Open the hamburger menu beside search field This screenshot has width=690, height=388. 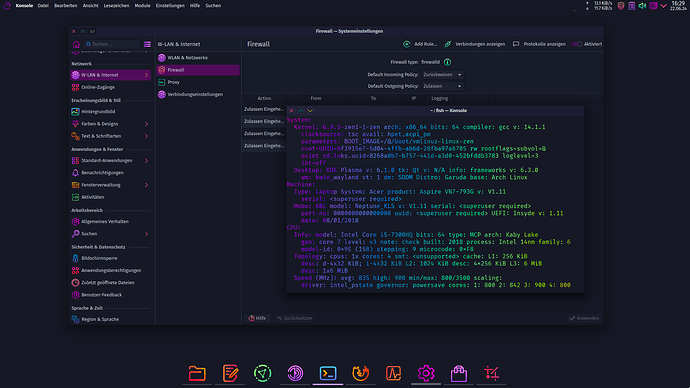click(147, 44)
